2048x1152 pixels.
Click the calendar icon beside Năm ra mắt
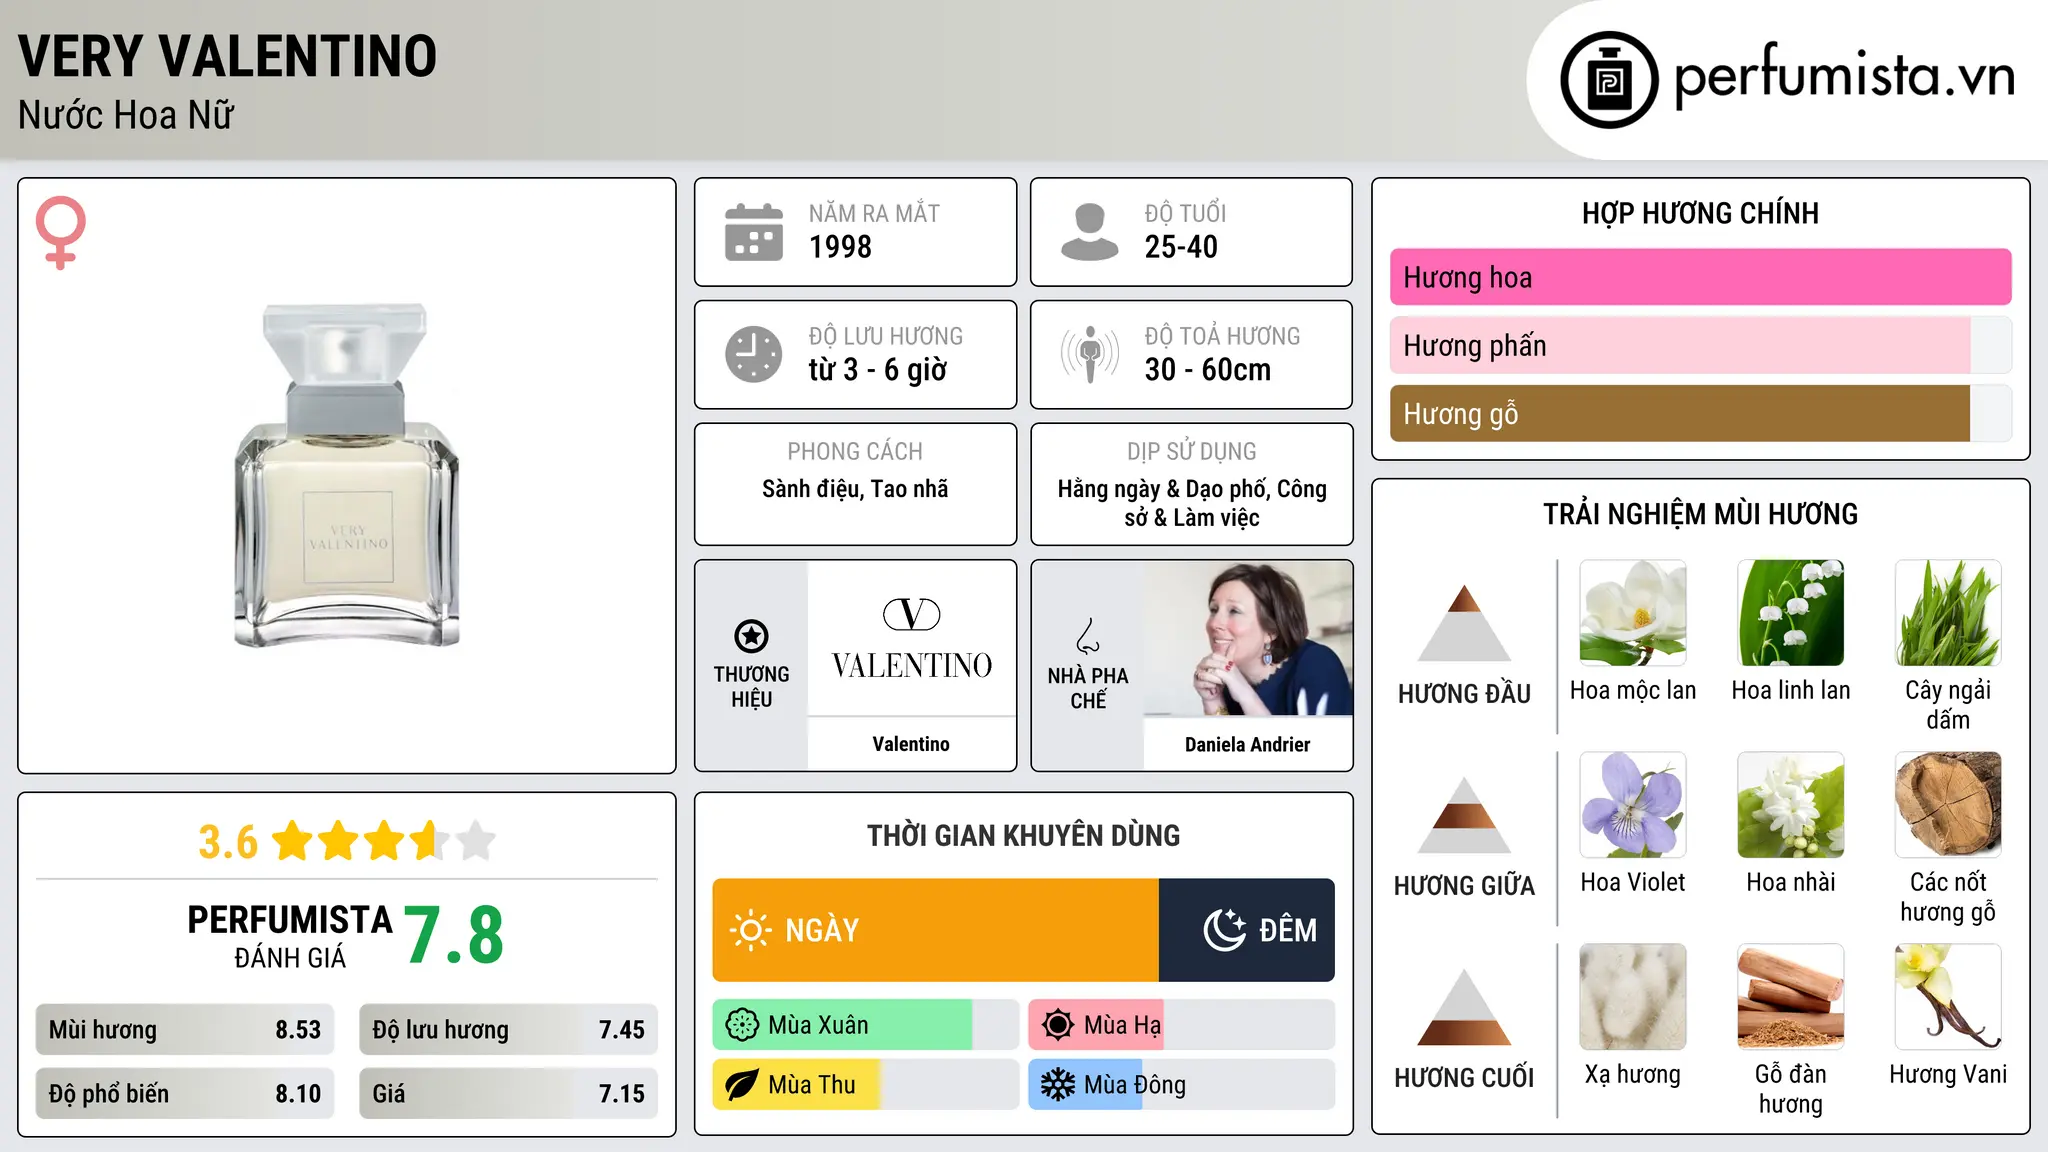click(x=754, y=232)
